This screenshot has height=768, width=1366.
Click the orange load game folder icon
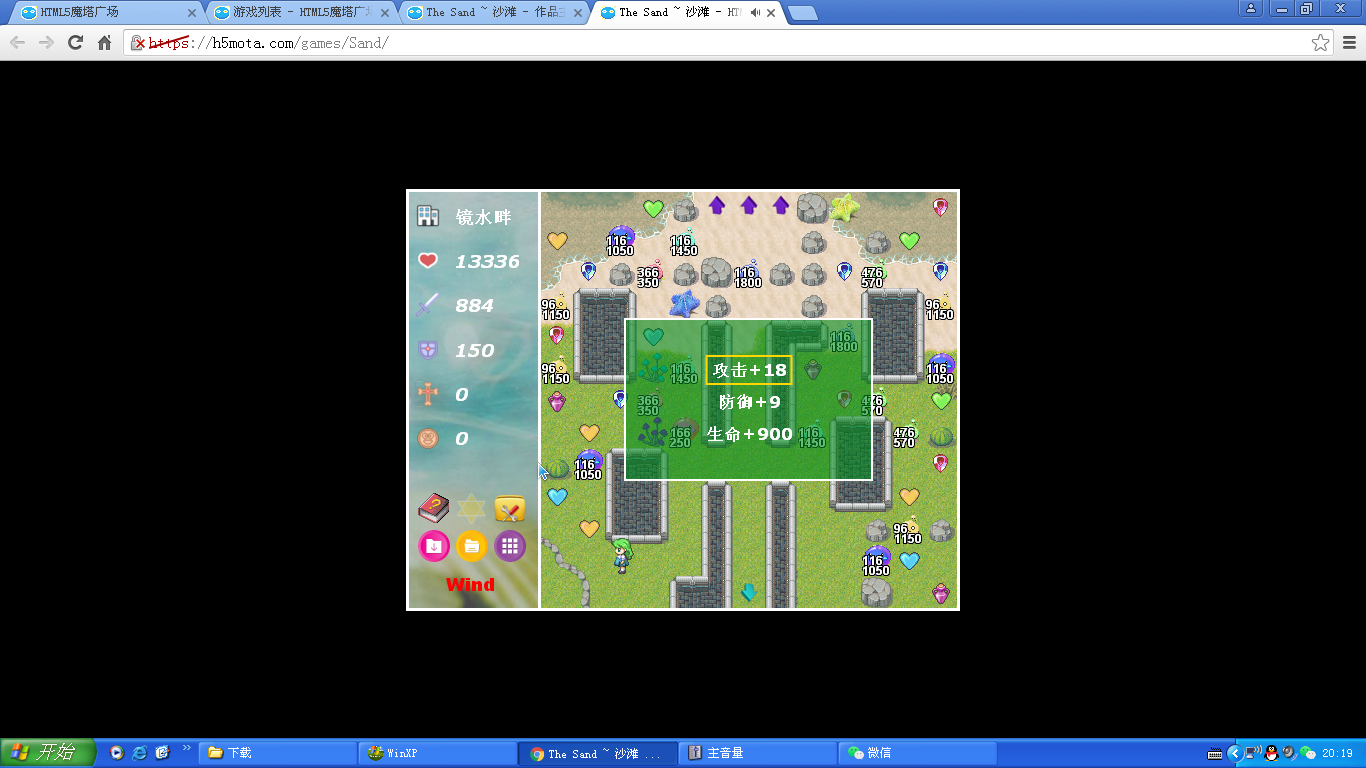pyautogui.click(x=472, y=546)
